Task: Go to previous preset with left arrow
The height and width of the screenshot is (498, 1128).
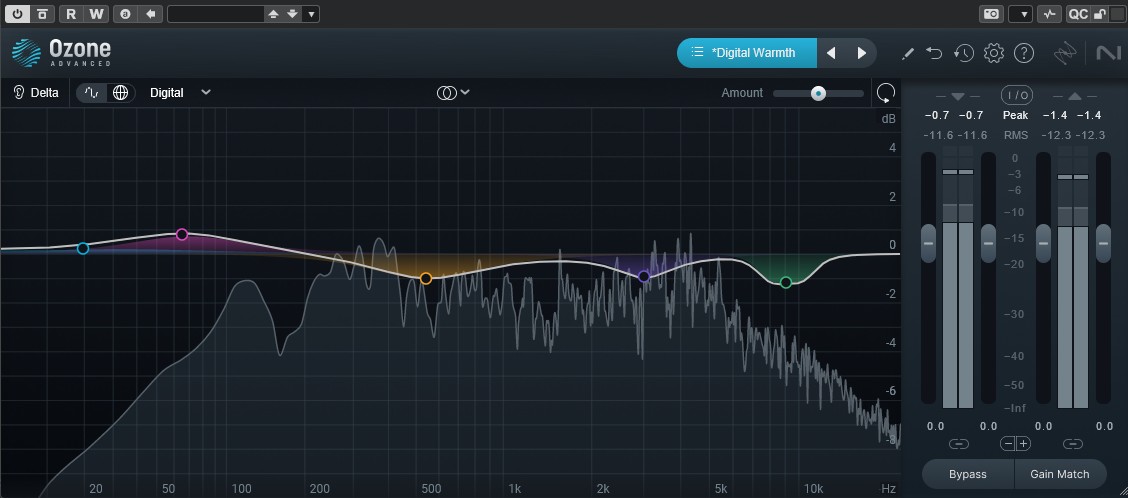Action: pos(831,53)
